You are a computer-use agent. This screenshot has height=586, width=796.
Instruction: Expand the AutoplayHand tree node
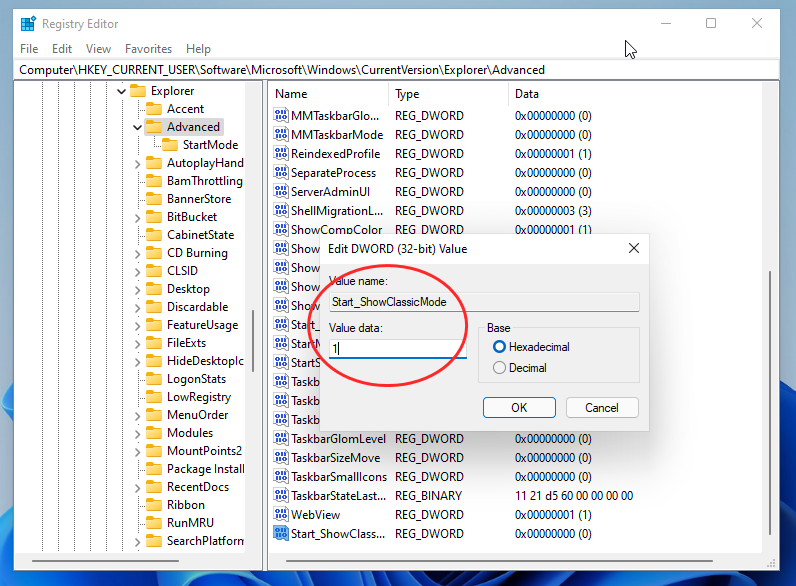[x=137, y=164]
